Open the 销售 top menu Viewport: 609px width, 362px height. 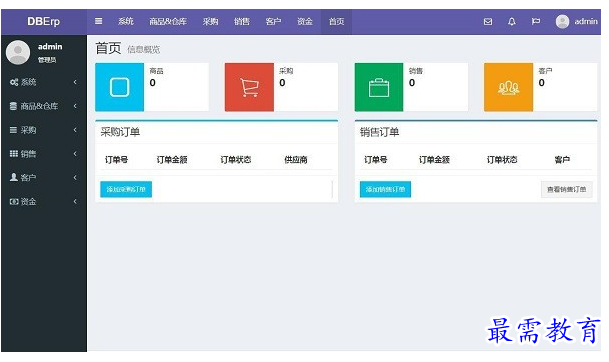pyautogui.click(x=242, y=21)
